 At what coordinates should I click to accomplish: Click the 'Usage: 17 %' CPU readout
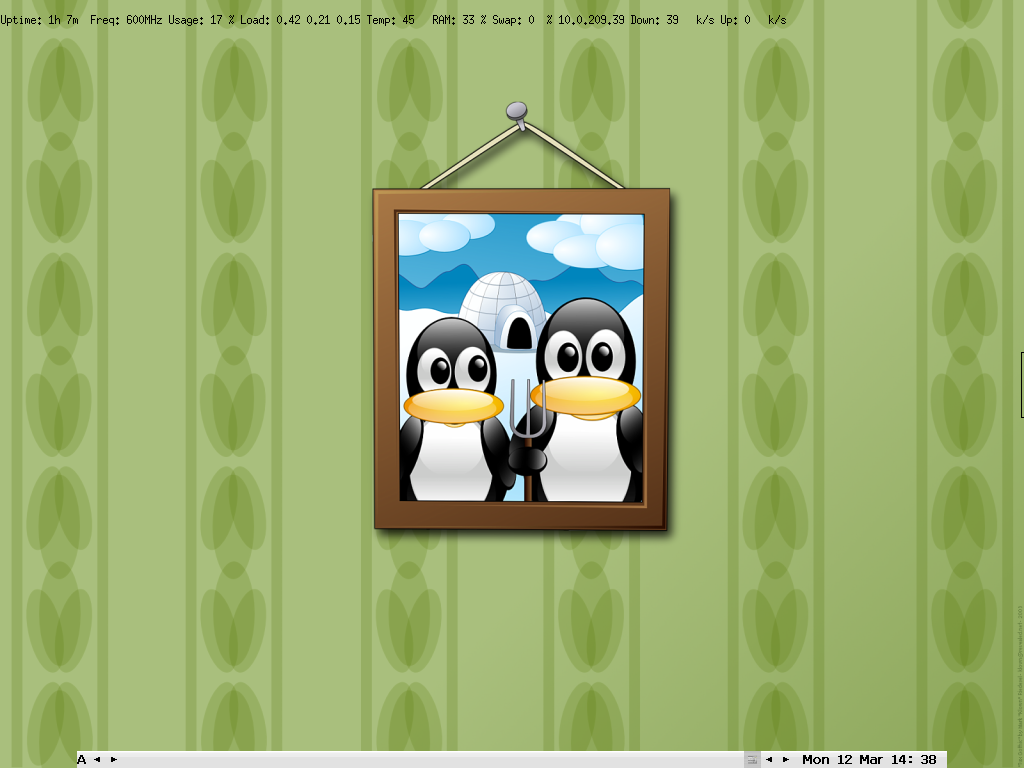click(x=201, y=20)
